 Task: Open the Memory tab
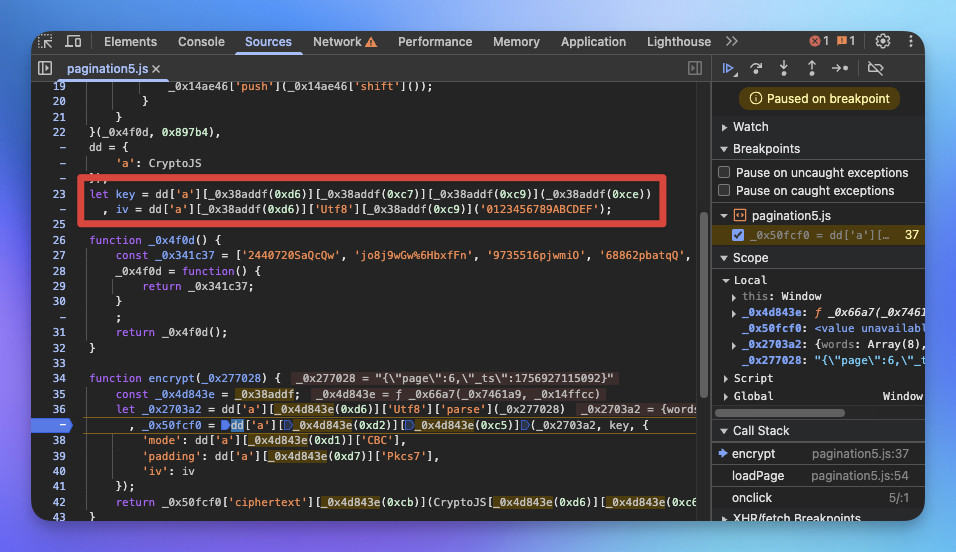tap(516, 41)
